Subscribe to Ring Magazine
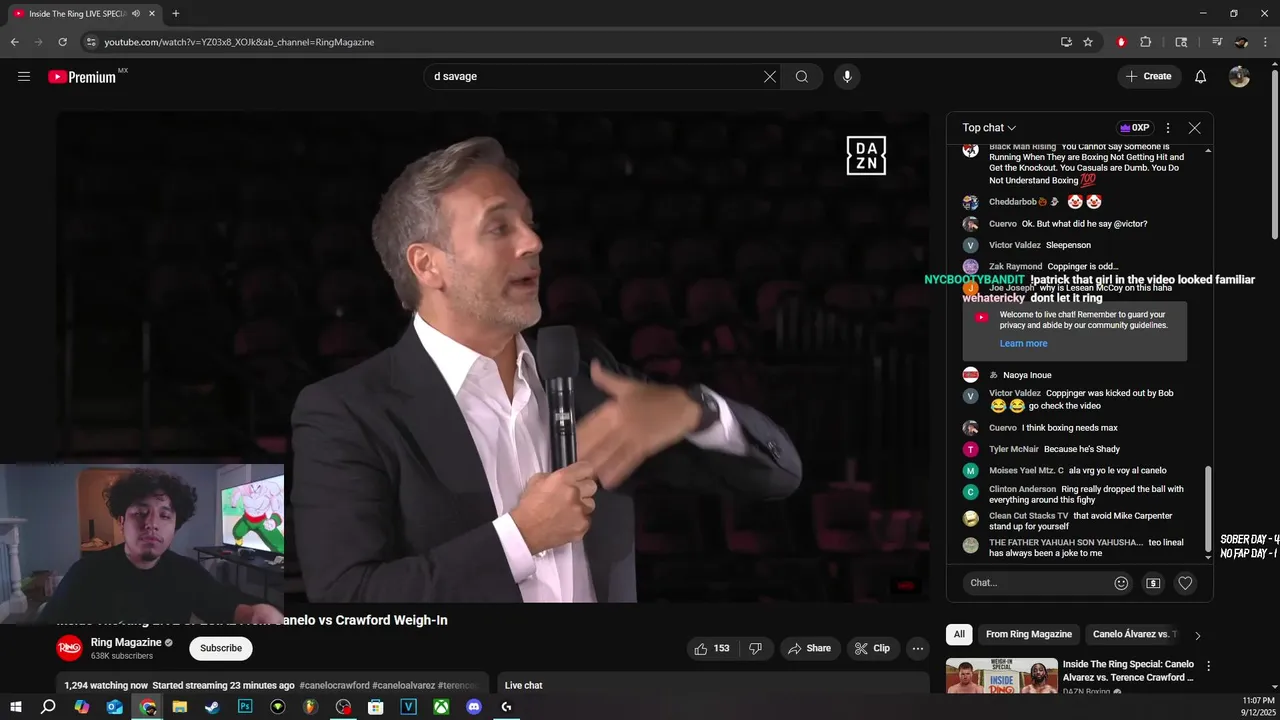The width and height of the screenshot is (1280, 720). 221,648
